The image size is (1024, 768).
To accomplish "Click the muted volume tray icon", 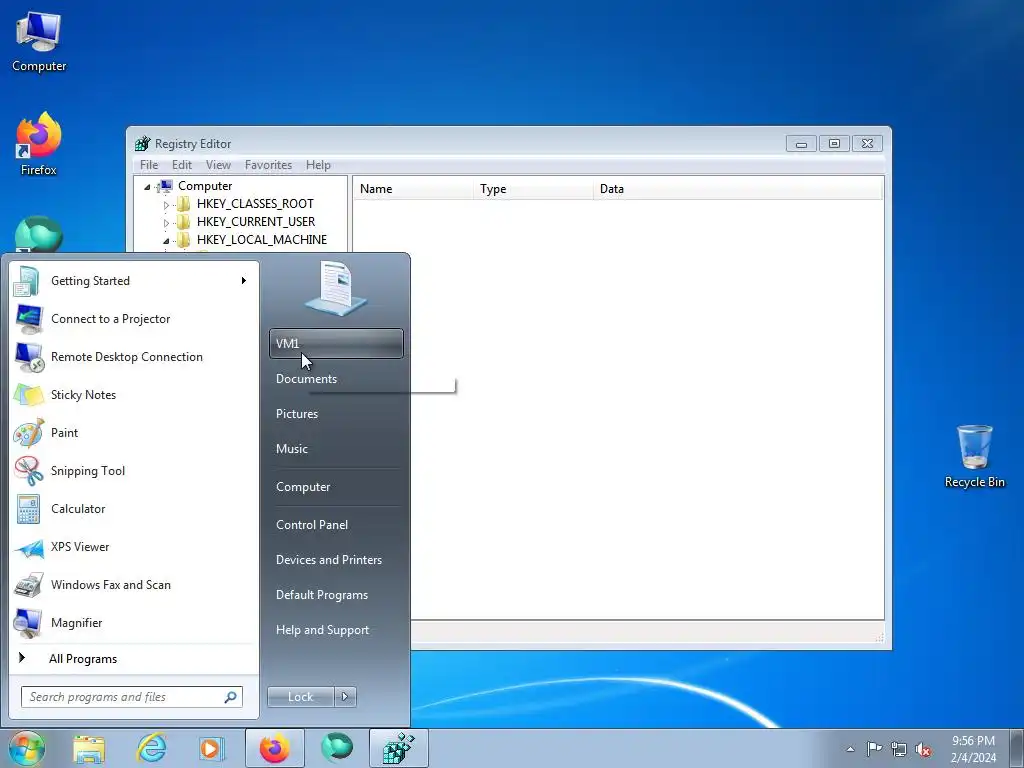I will click(x=923, y=749).
